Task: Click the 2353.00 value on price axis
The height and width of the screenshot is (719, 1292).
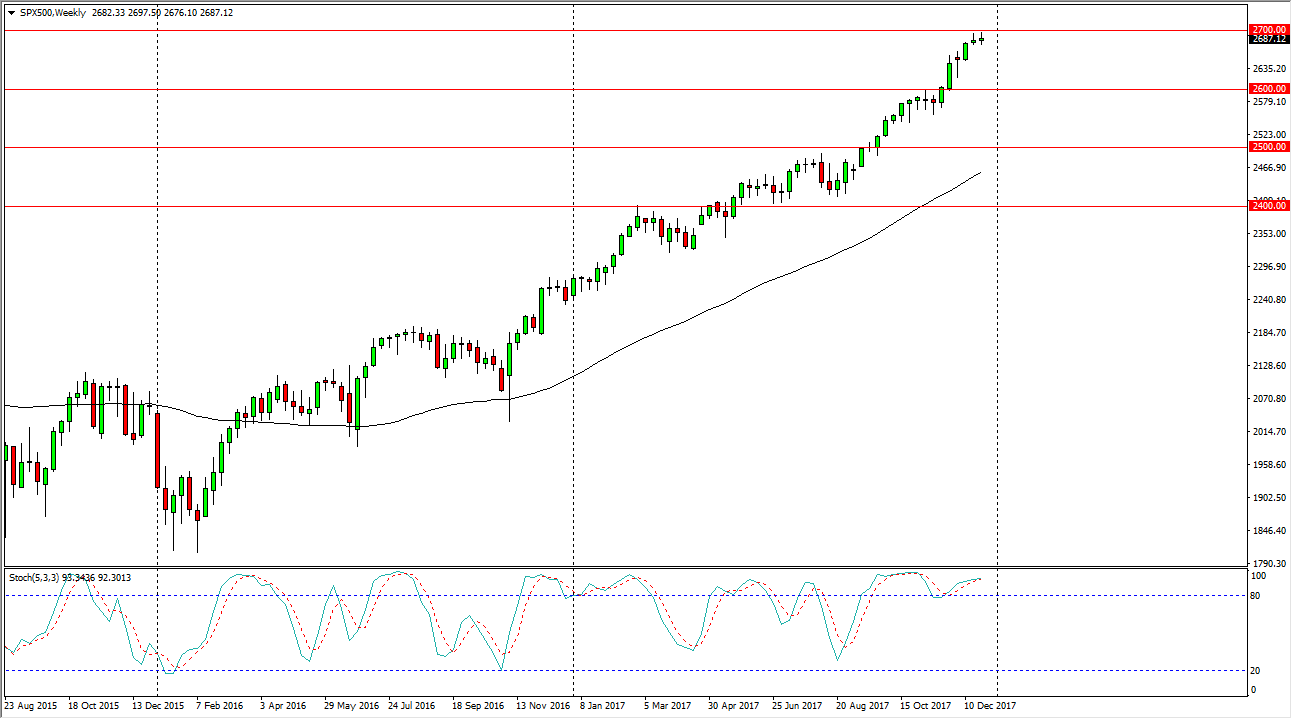Action: point(1267,234)
